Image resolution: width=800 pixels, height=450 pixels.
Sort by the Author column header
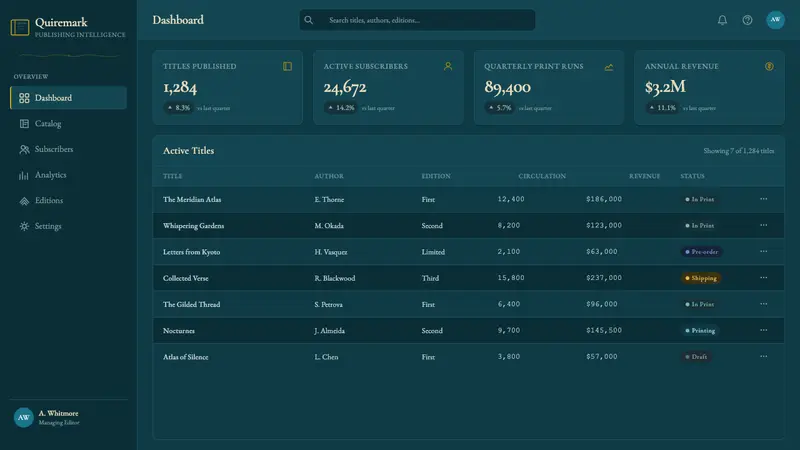tap(329, 176)
